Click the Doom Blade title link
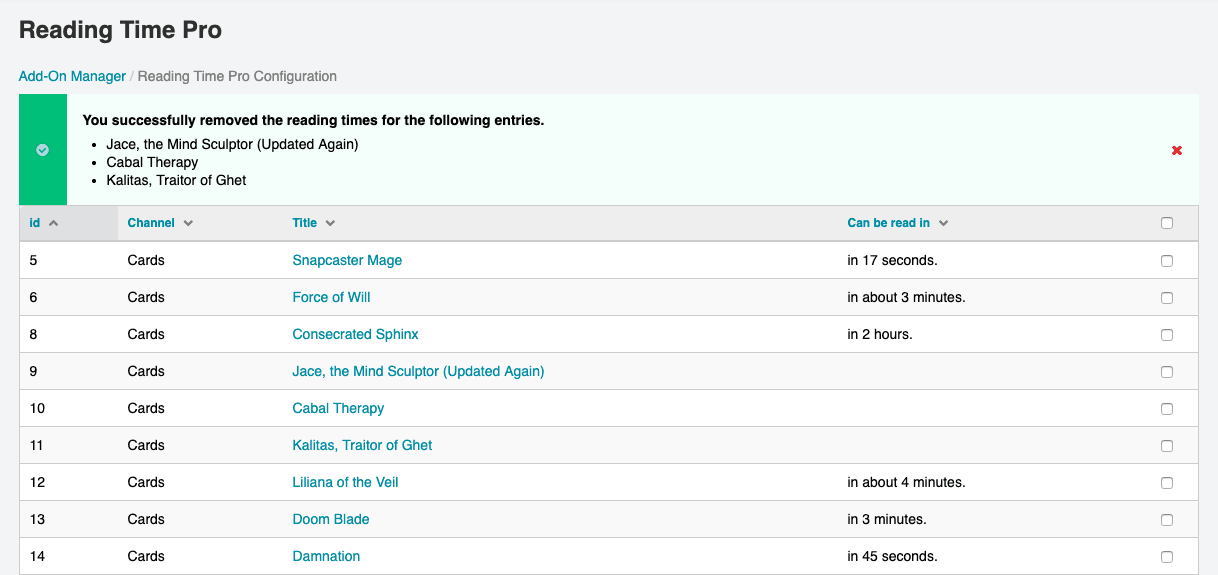This screenshot has width=1218, height=575. click(x=331, y=519)
